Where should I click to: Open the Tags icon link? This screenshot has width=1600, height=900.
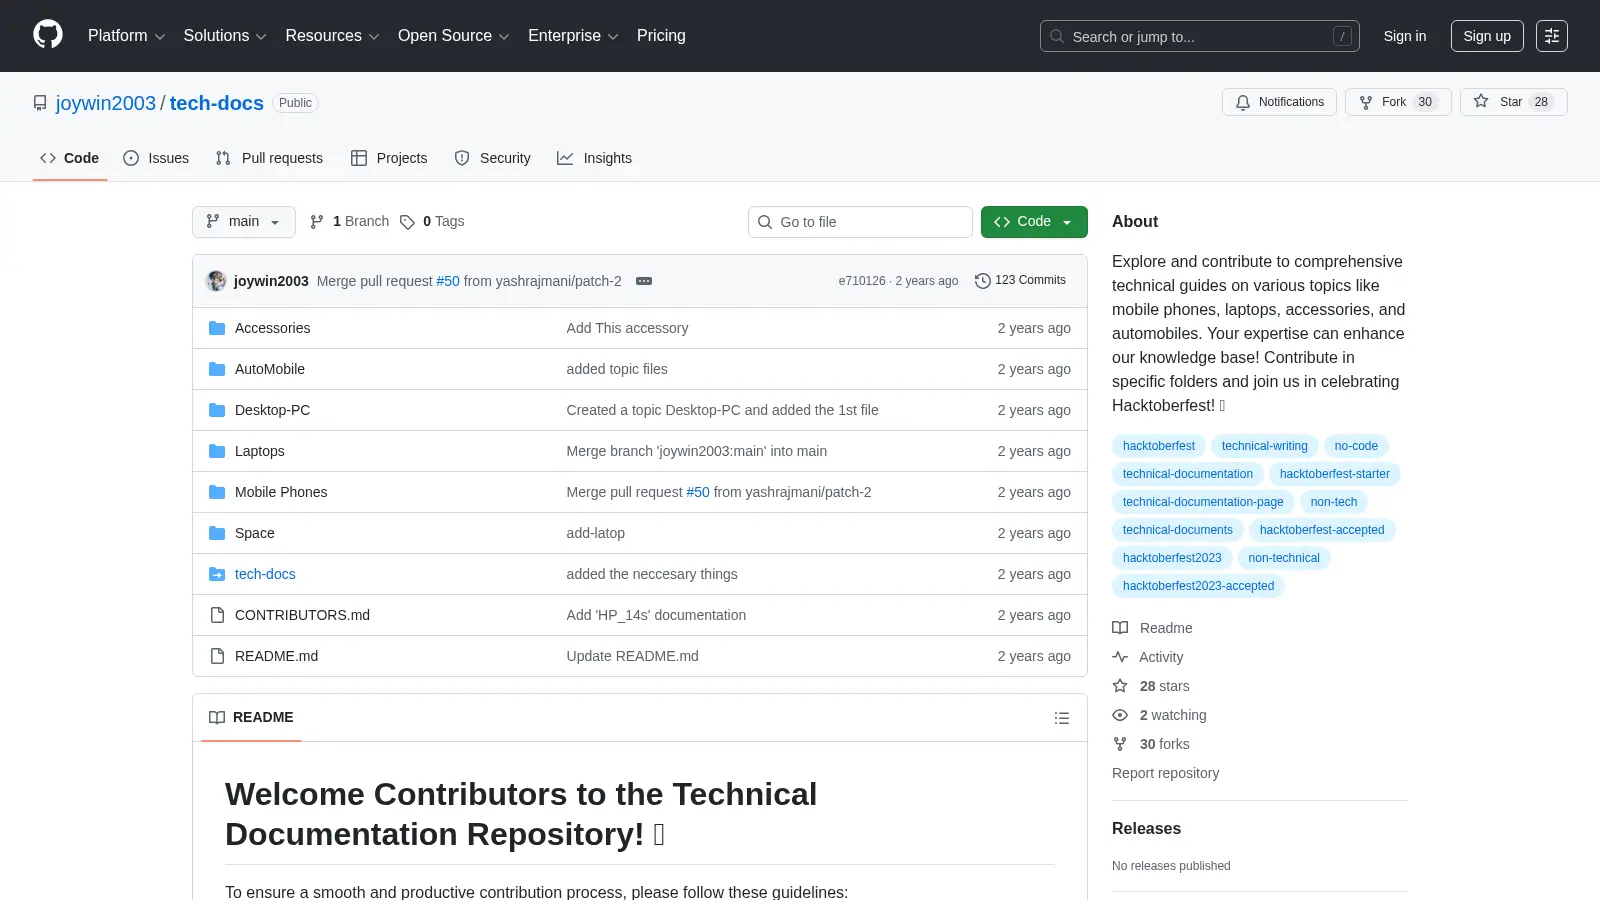coord(407,222)
